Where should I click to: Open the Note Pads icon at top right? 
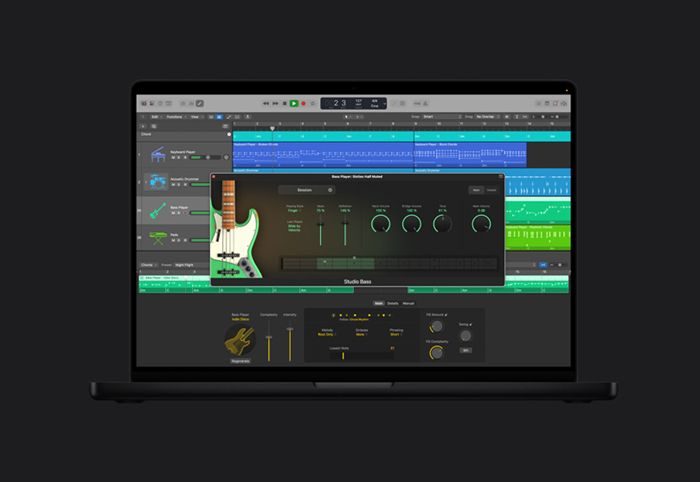(x=547, y=104)
